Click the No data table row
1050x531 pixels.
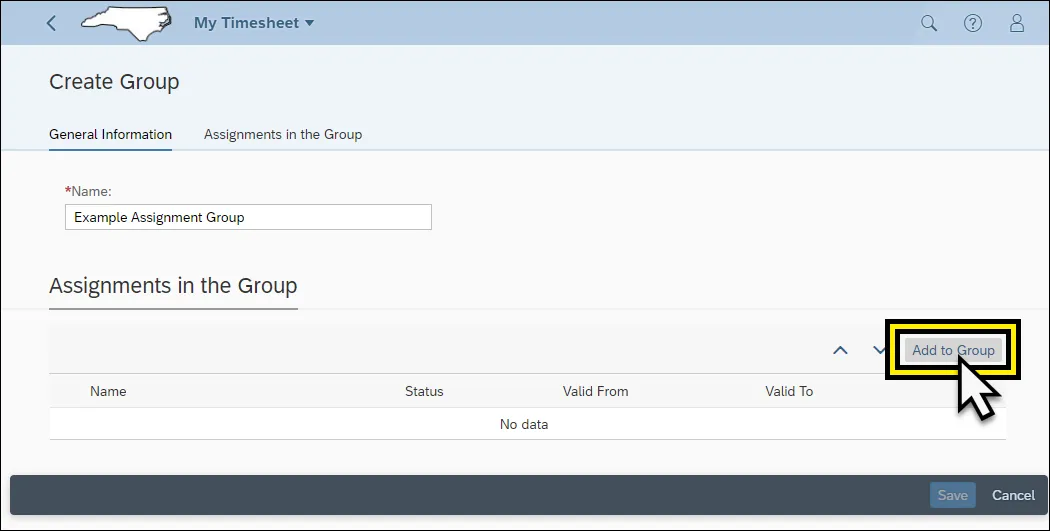pos(527,424)
